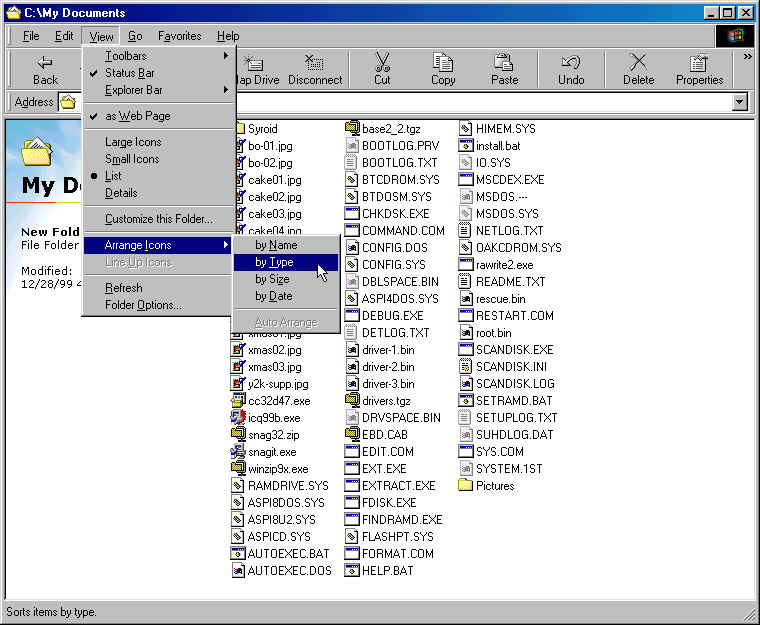Screen dimensions: 760x625
Task: Click the Cut scissors toolbar icon
Action: pyautogui.click(x=382, y=63)
